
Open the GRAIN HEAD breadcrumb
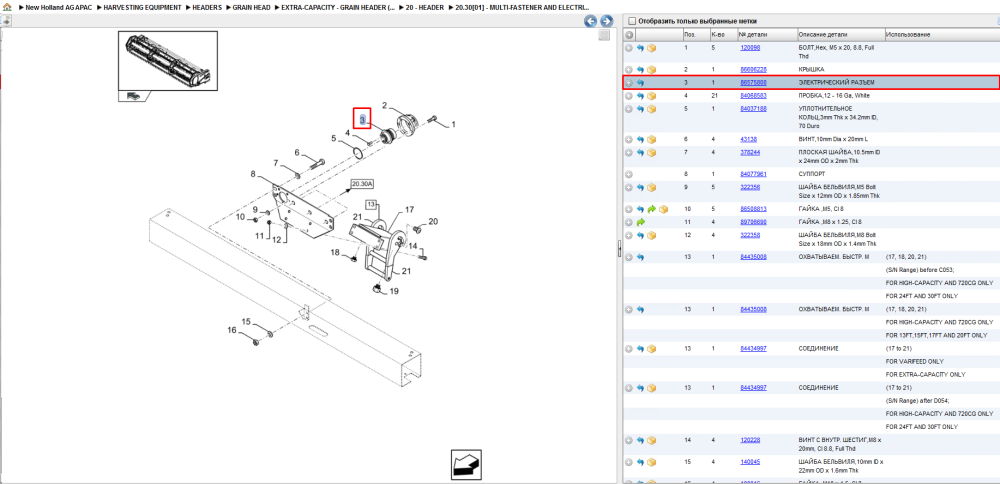pos(251,7)
